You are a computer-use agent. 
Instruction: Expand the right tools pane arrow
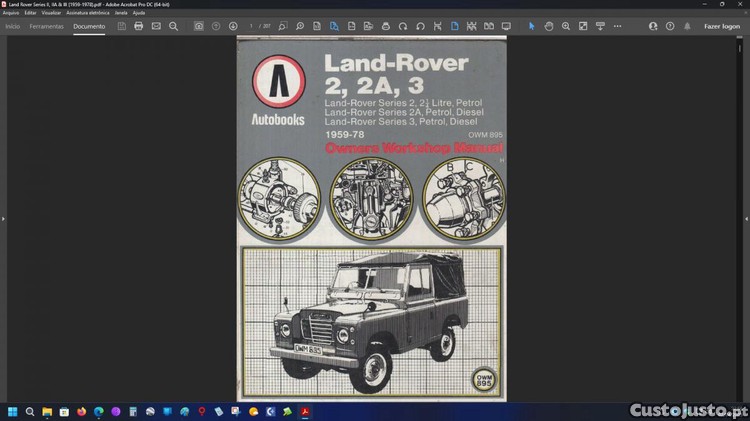pos(746,218)
